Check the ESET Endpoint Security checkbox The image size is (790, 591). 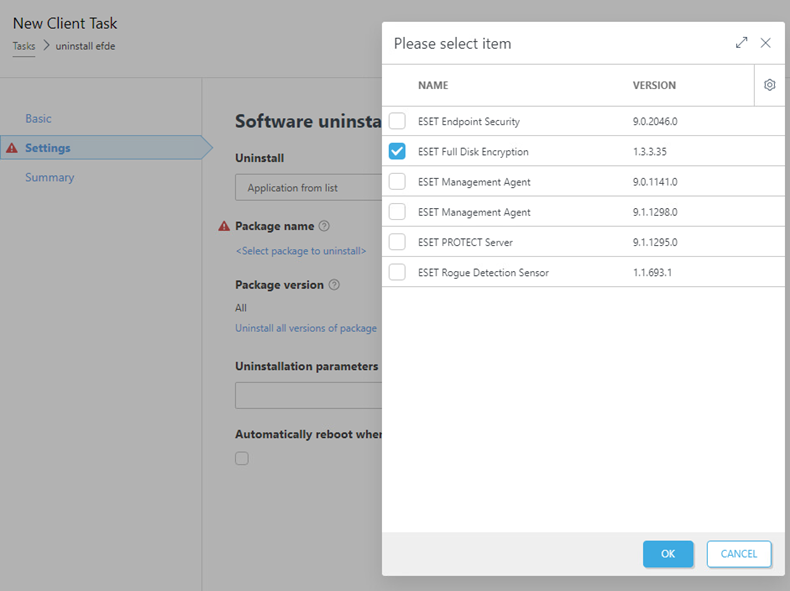[397, 121]
